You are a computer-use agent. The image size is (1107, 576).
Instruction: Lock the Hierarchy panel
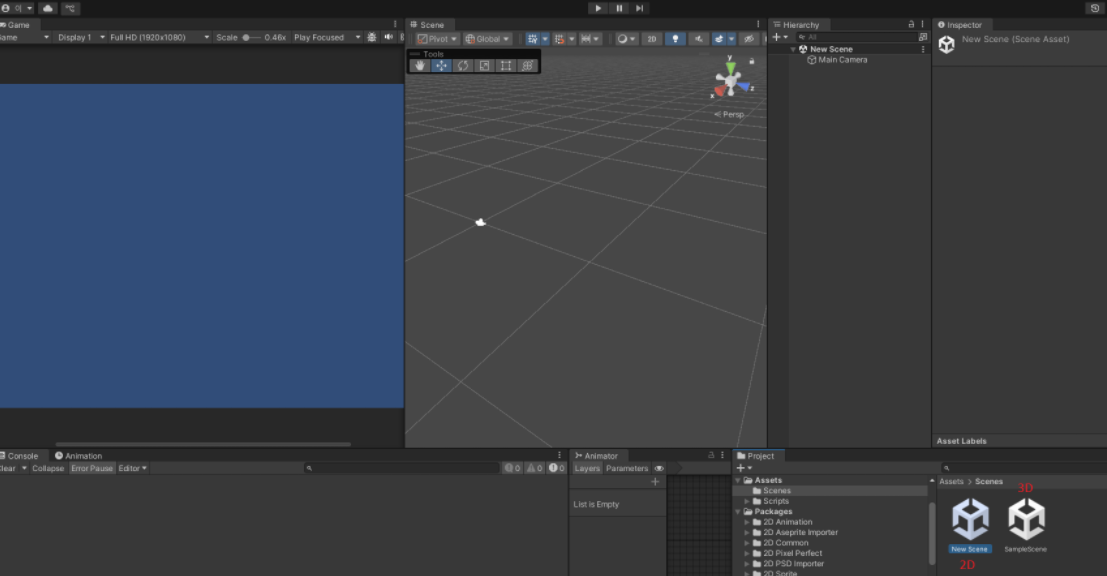click(911, 24)
